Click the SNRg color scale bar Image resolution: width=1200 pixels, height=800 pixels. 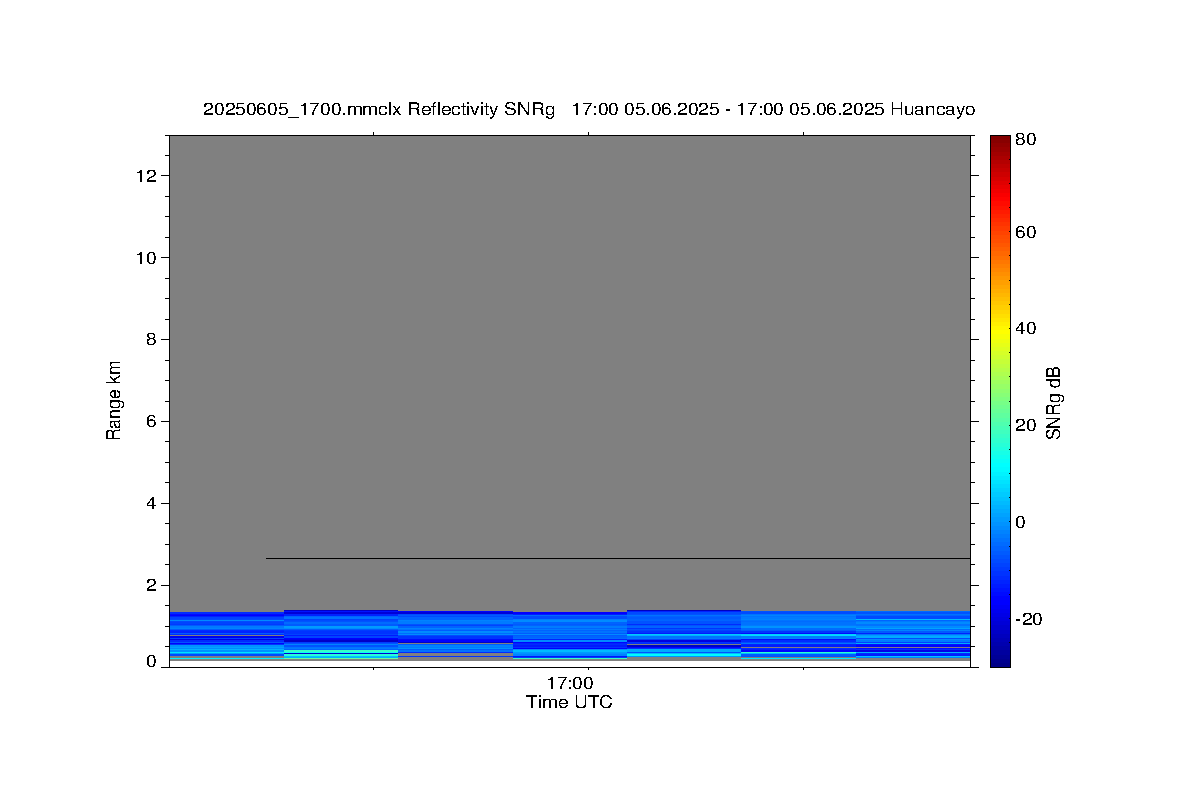(x=1000, y=400)
